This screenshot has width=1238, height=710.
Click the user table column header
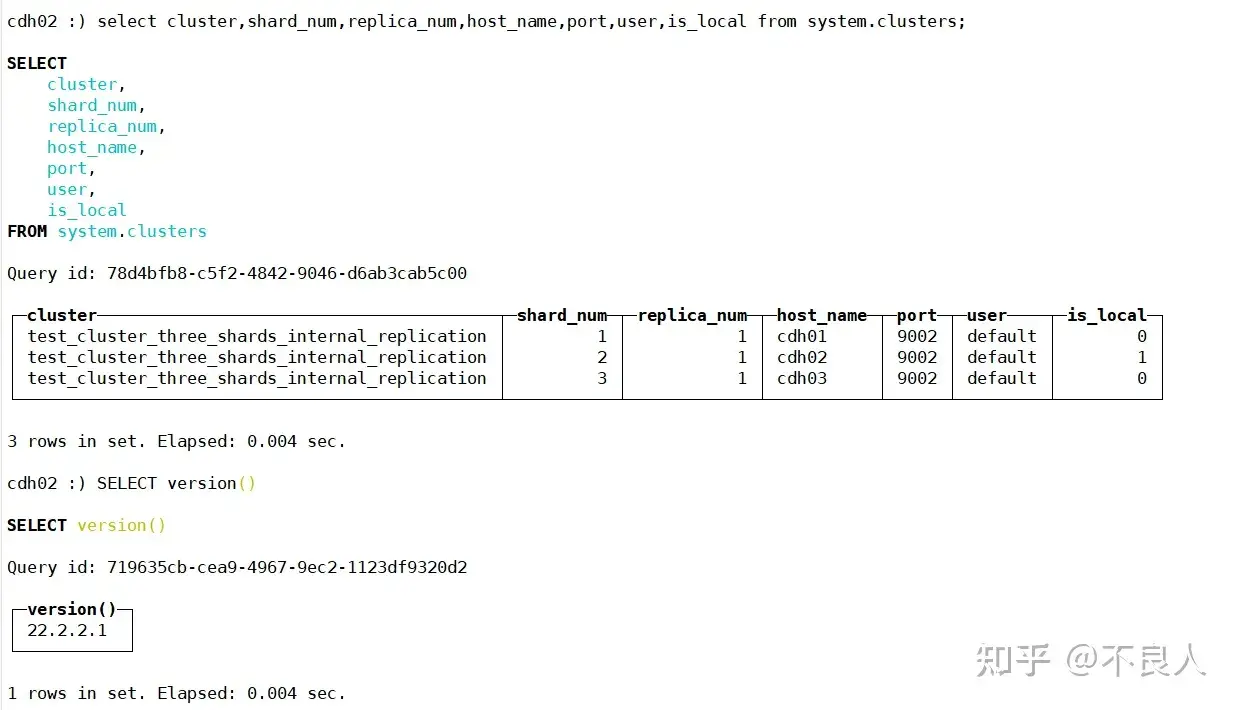coord(987,315)
